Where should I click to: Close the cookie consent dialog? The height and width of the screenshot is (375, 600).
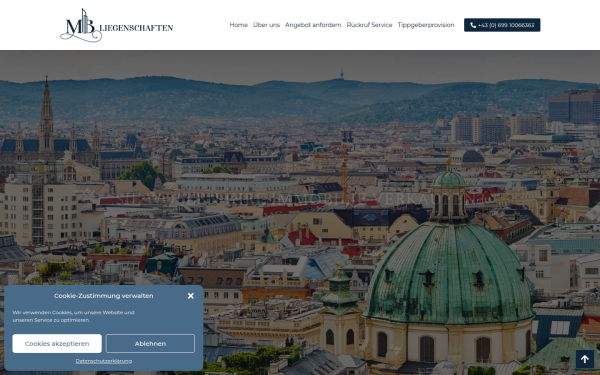(x=191, y=296)
